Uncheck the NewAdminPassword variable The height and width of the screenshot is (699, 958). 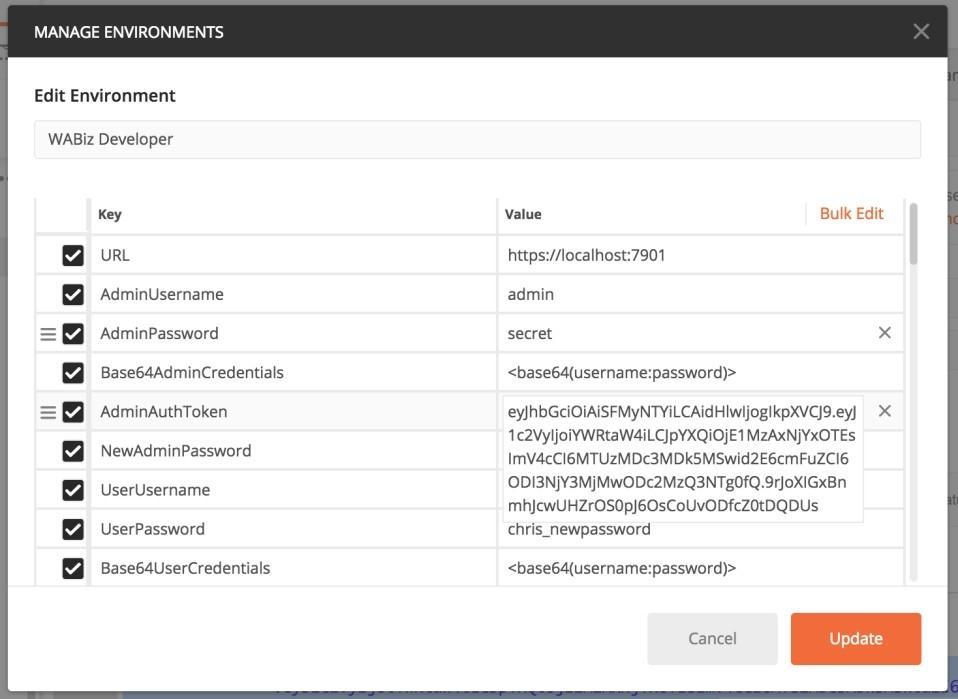pyautogui.click(x=73, y=451)
